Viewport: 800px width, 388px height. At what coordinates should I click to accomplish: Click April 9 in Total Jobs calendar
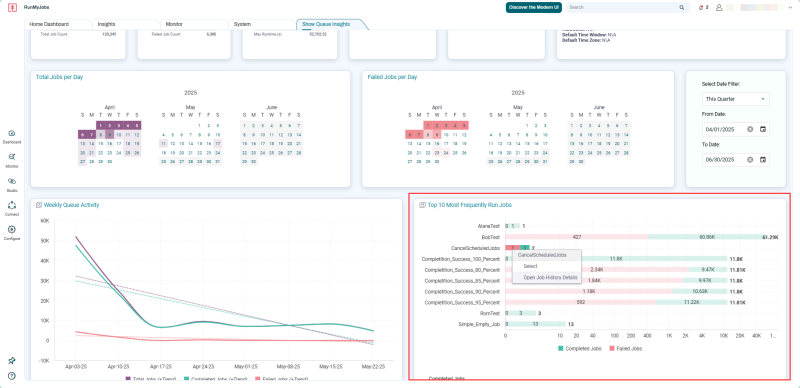[x=110, y=135]
